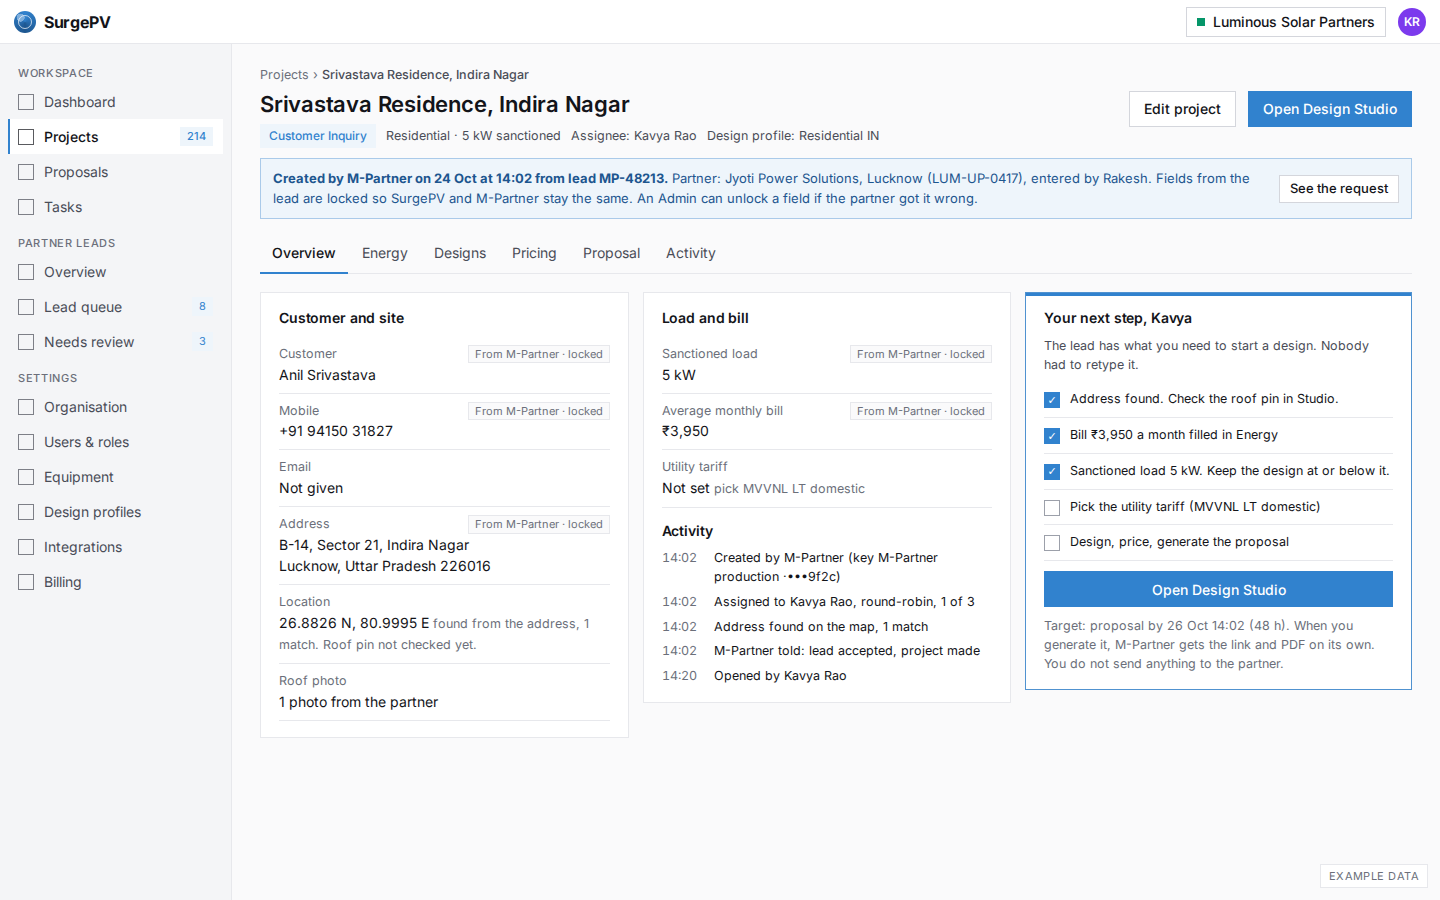Image resolution: width=1440 pixels, height=900 pixels.
Task: Go to the Pricing tab
Action: click(x=534, y=253)
